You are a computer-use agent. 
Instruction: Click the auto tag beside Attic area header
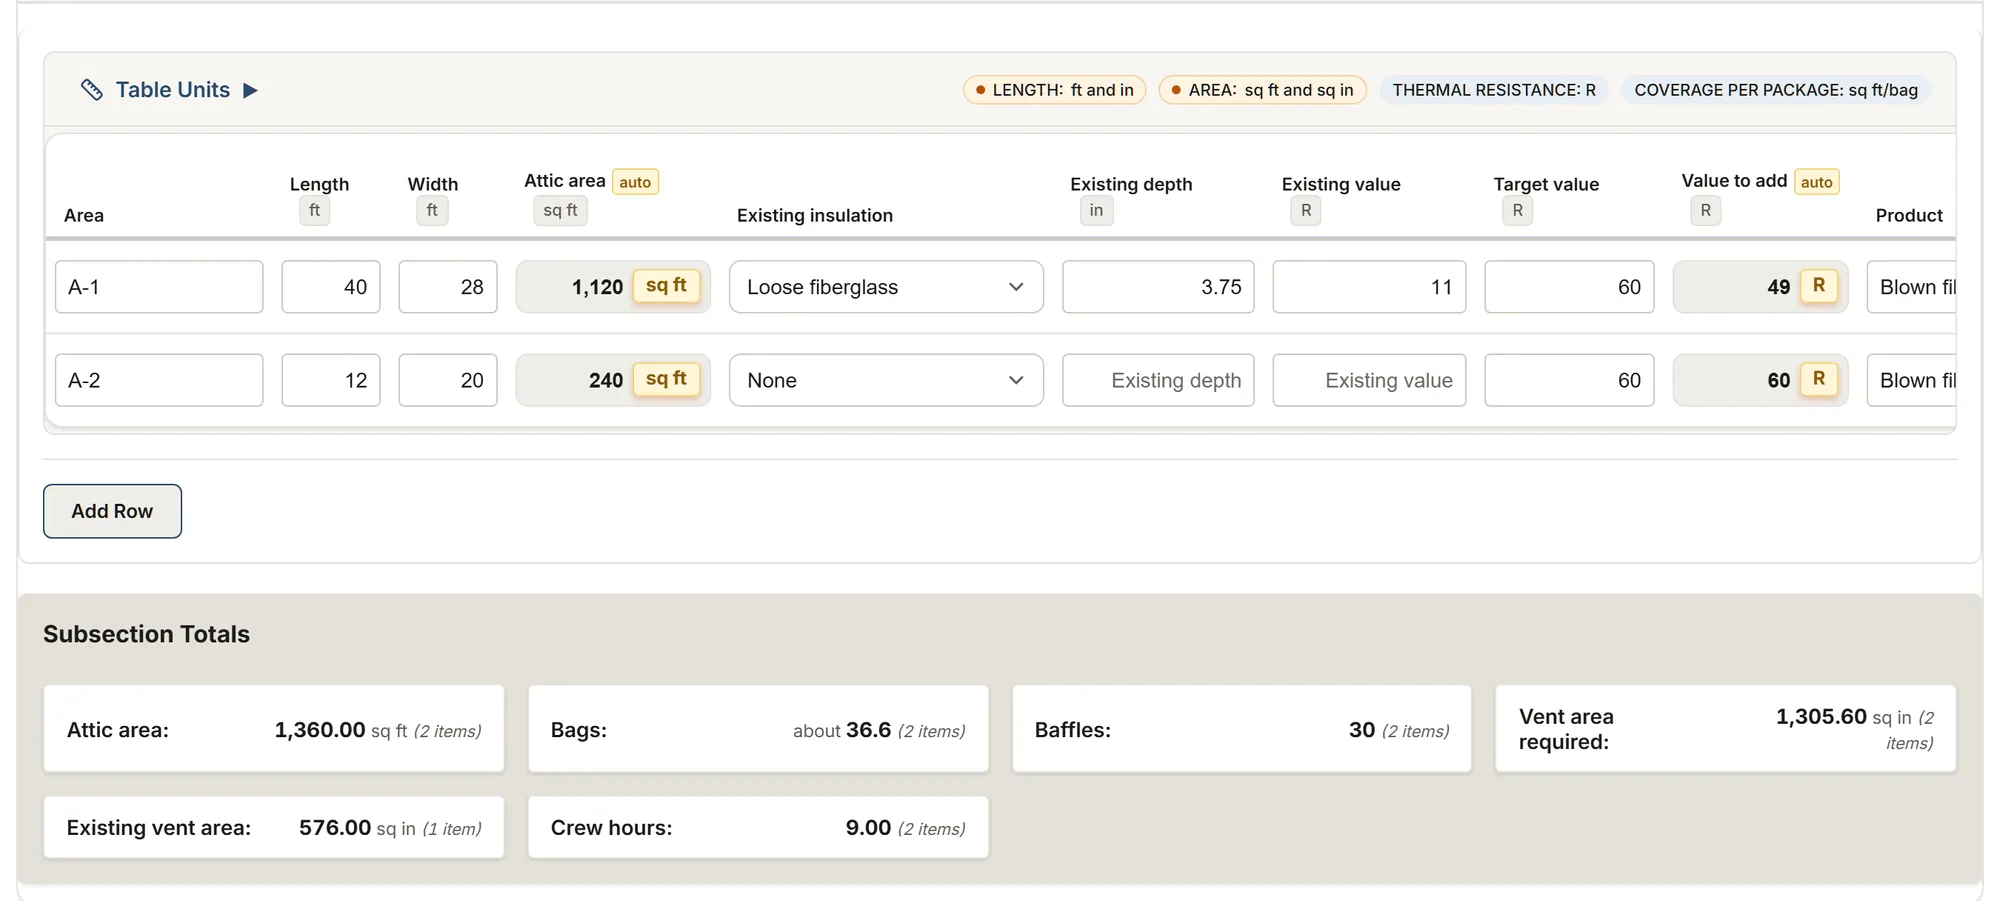tap(635, 182)
